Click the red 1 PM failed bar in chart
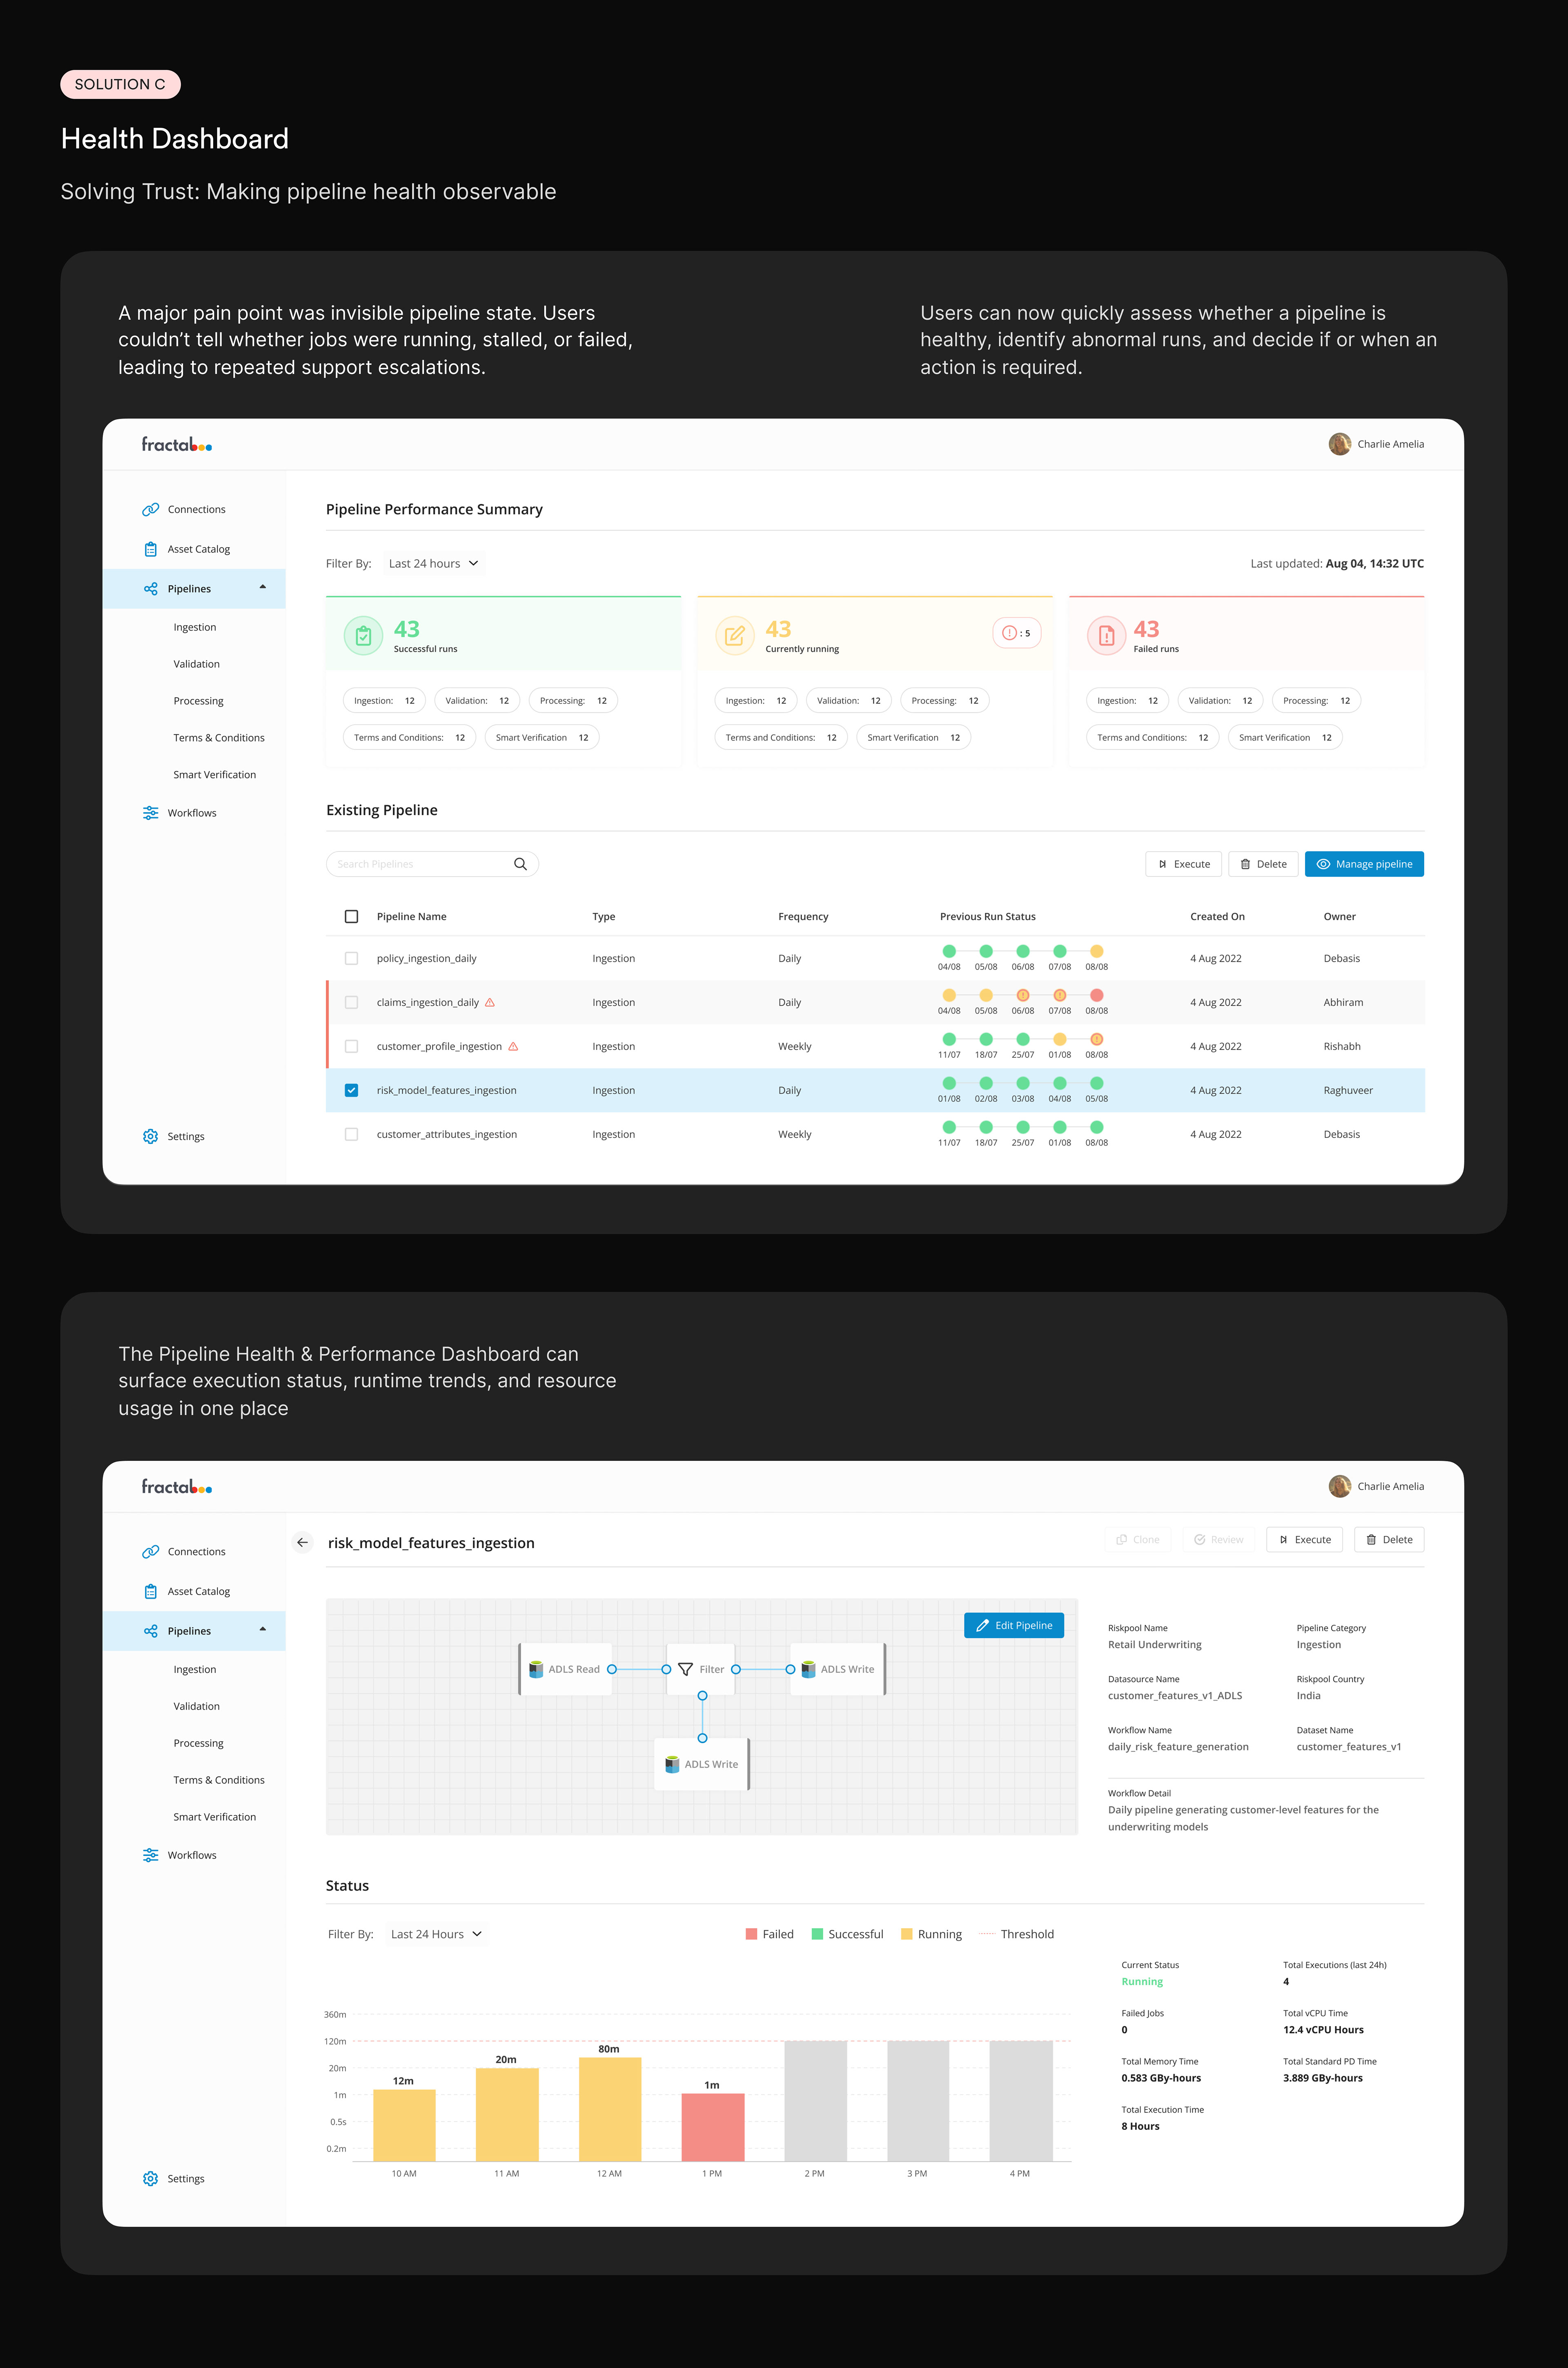Screen dimensions: 1568x2368 pos(712,2127)
